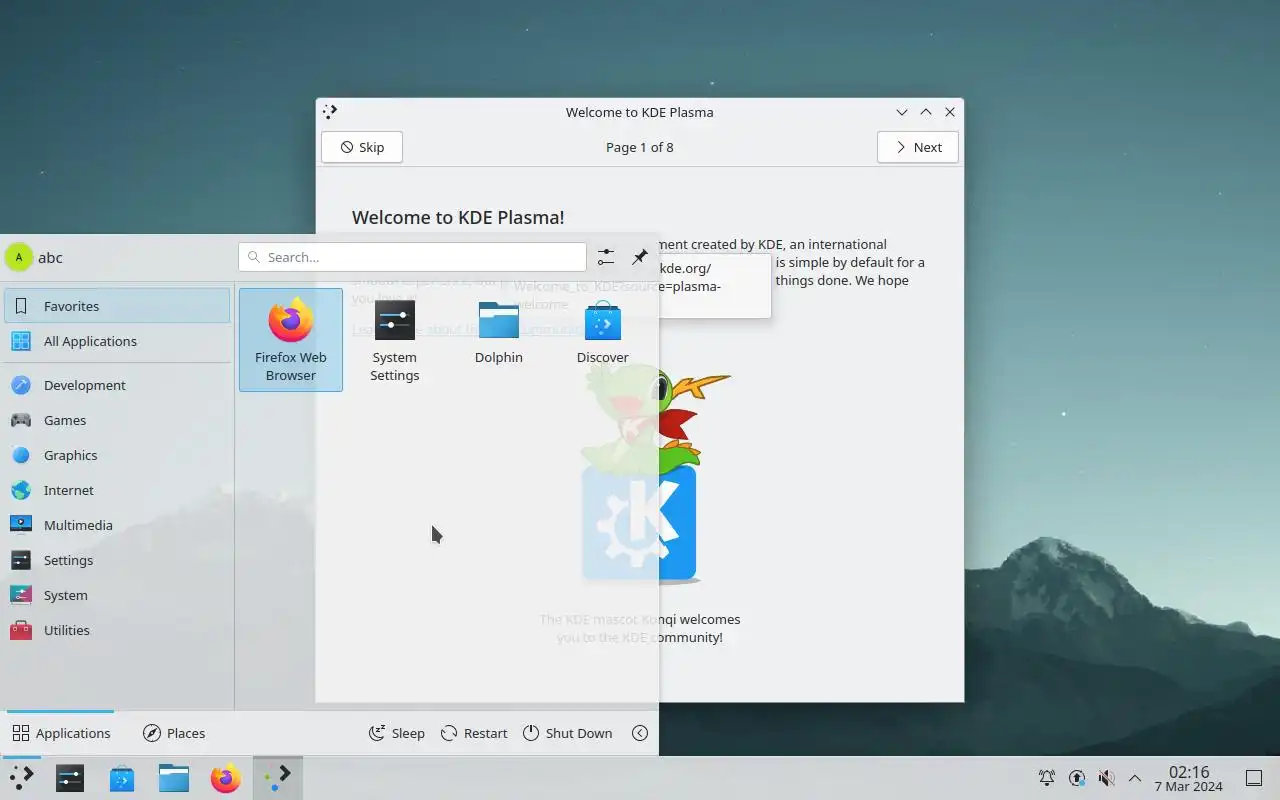1280x800 pixels.
Task: Open the Graphics category
Action: pyautogui.click(x=117, y=455)
